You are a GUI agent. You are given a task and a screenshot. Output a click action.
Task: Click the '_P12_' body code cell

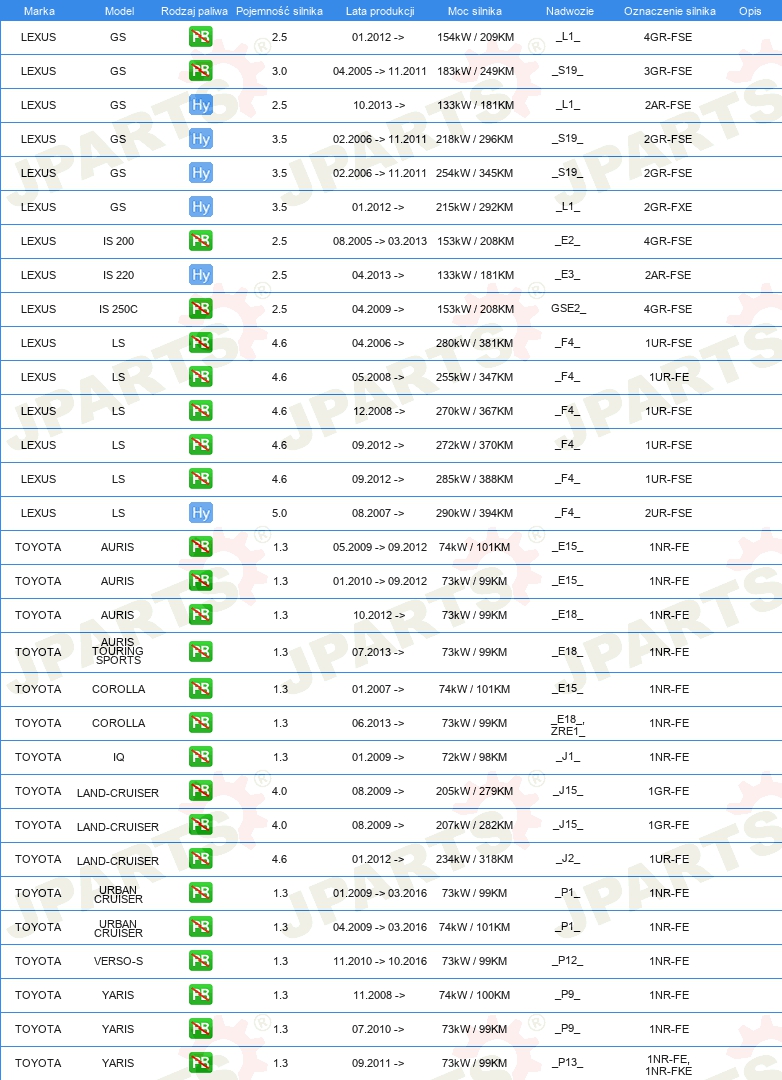coord(568,961)
